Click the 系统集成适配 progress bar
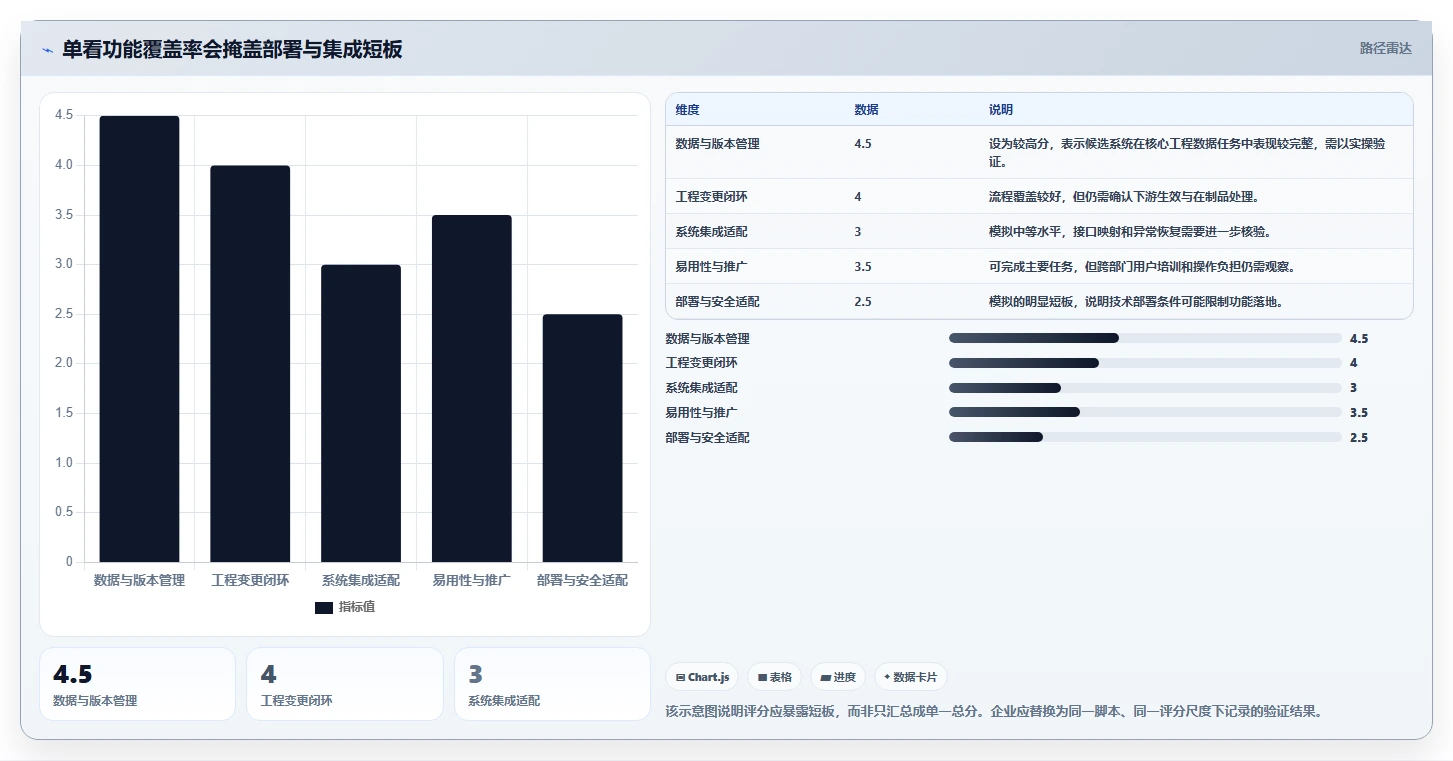Screen dimensions: 1453x761 [1145, 388]
